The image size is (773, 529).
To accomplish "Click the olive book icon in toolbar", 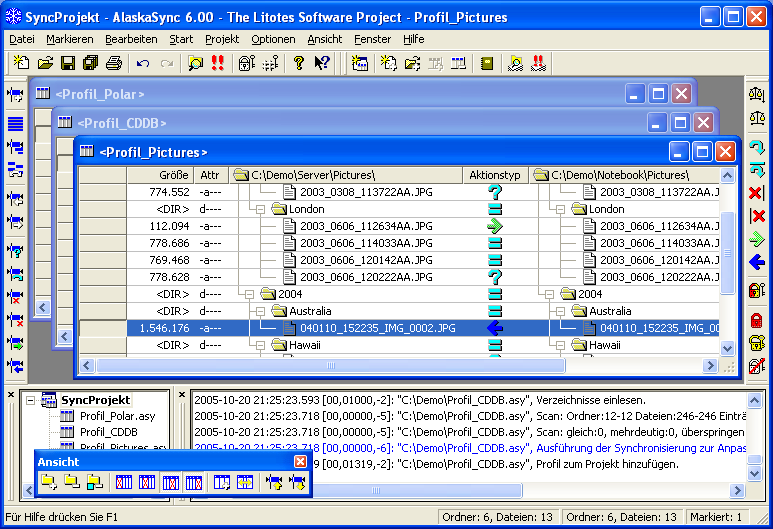I will click(487, 63).
